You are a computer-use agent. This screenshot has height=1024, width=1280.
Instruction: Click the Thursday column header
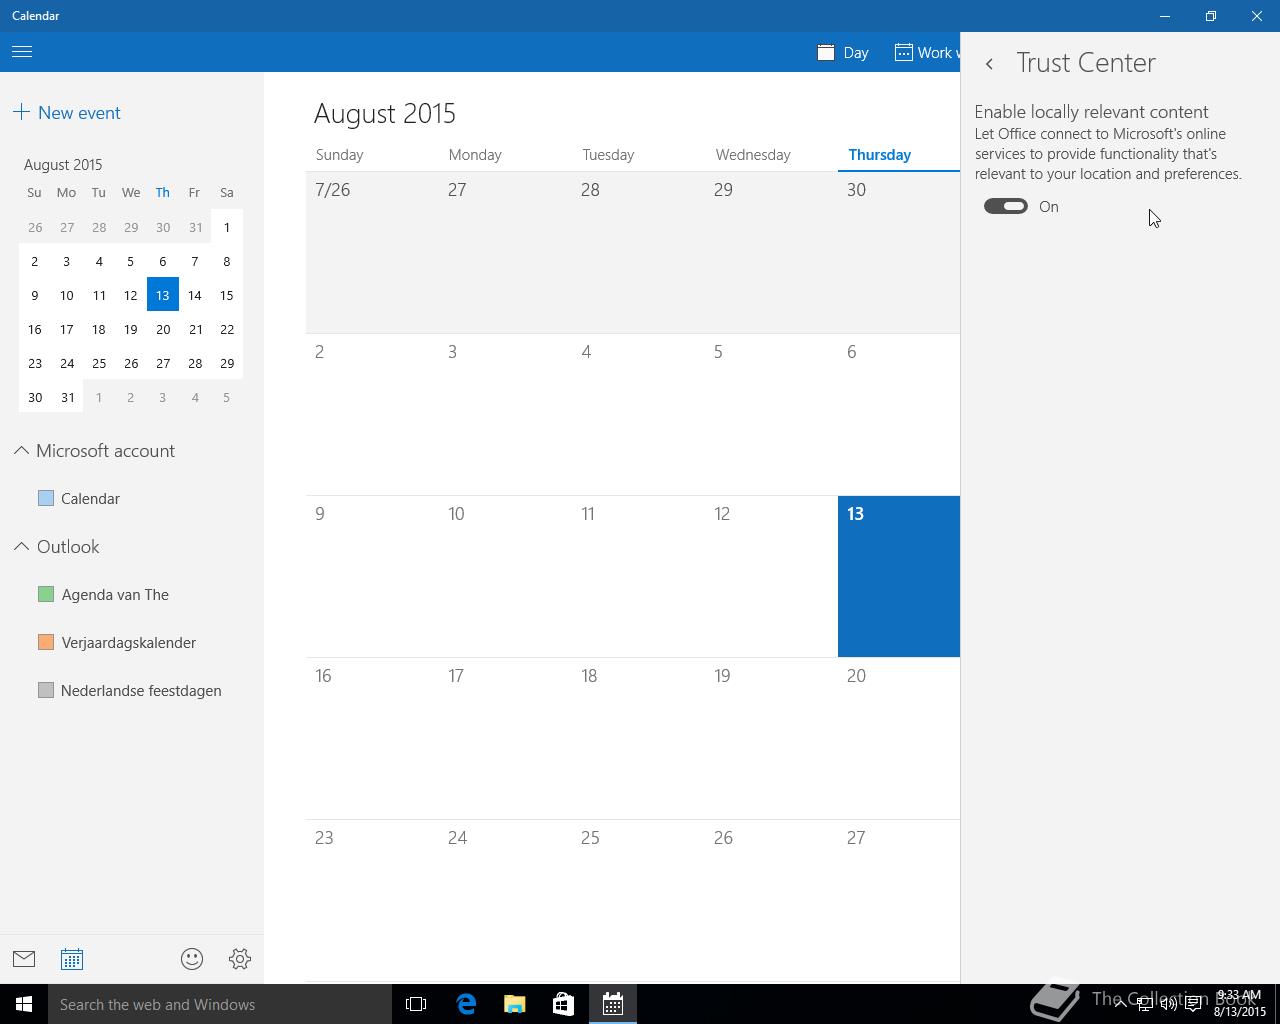pos(880,155)
